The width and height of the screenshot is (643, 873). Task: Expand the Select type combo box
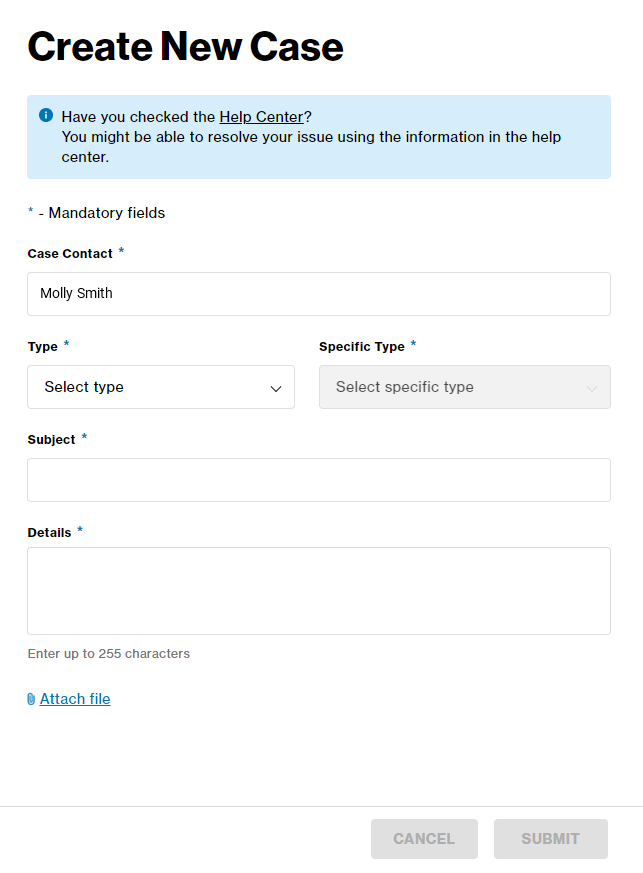point(160,387)
